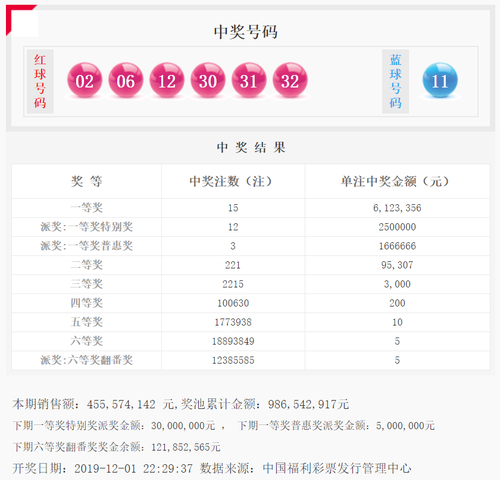Select the 六等奖 count 18893849
This screenshot has width=500, height=480.
tap(233, 341)
